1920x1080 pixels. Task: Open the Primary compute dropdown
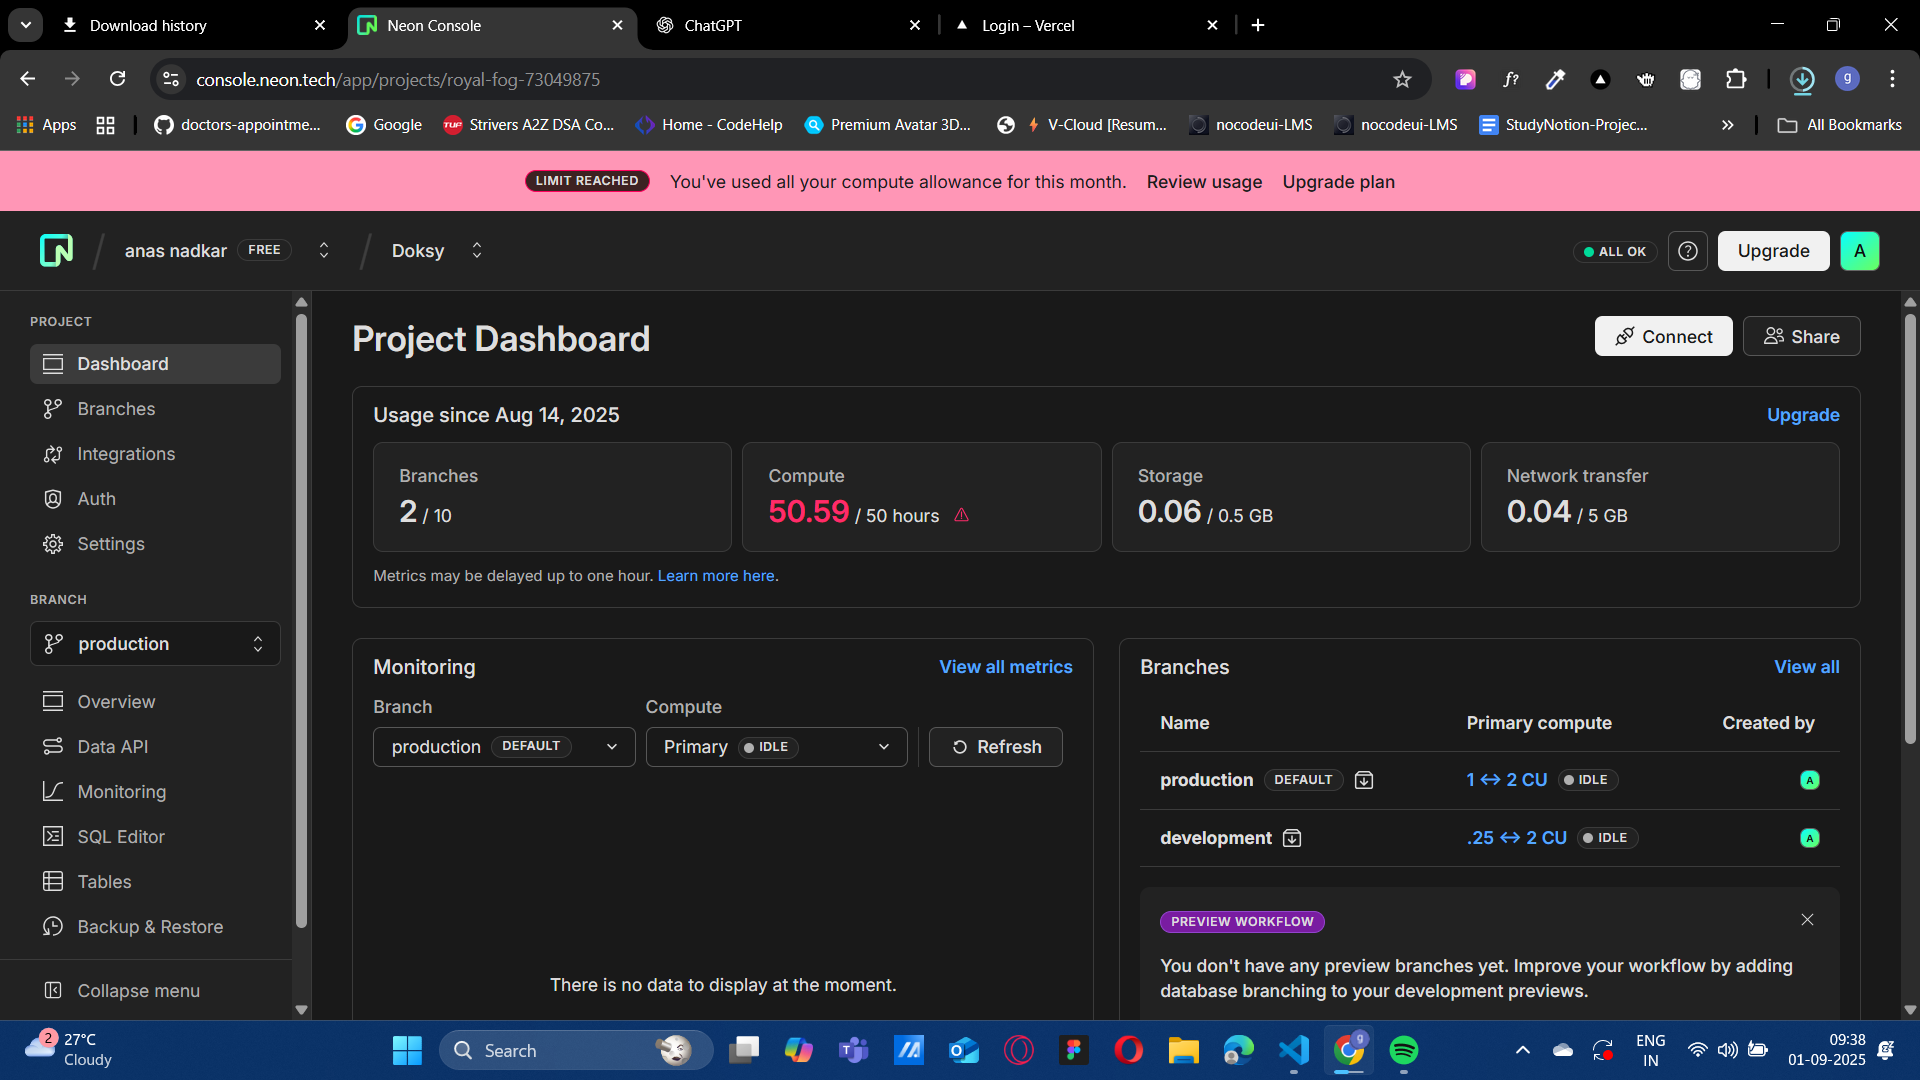pos(776,747)
